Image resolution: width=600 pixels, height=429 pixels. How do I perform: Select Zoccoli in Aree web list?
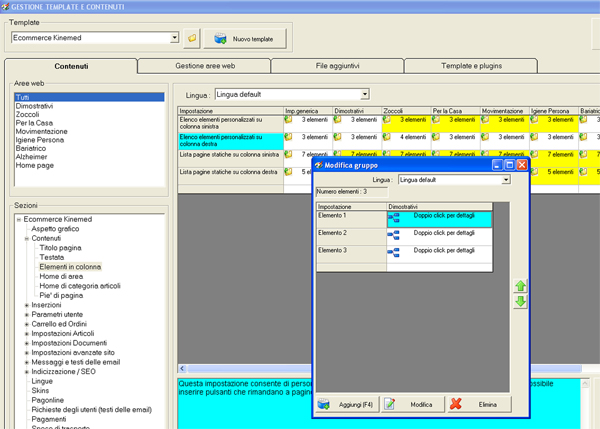(x=28, y=114)
